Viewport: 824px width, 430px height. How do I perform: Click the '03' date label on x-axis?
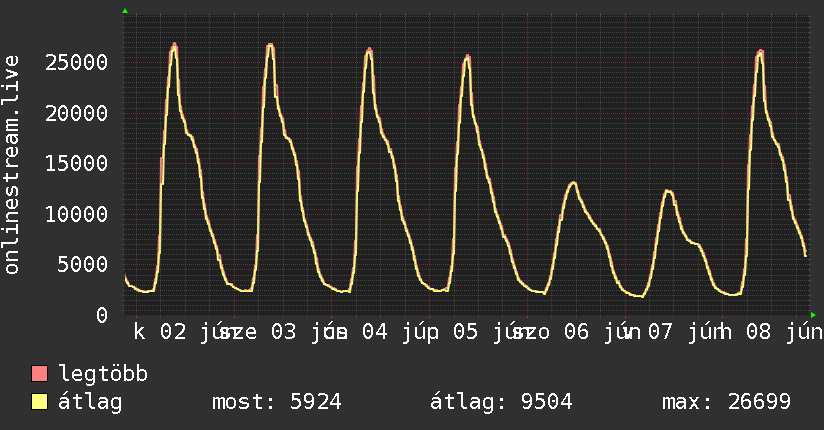(x=284, y=332)
